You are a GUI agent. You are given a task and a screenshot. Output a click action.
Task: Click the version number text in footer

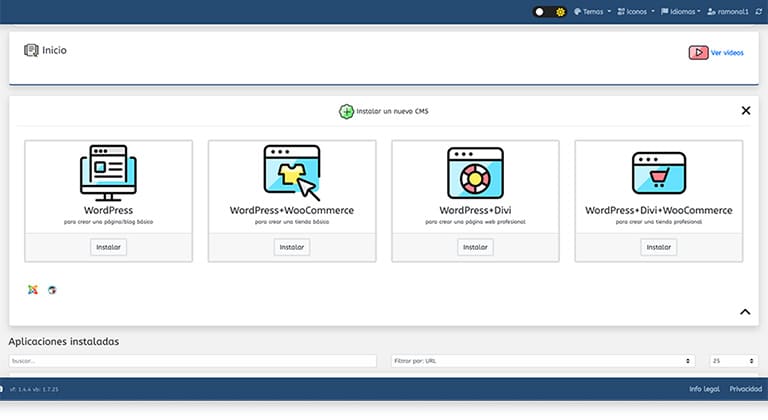click(x=34, y=389)
